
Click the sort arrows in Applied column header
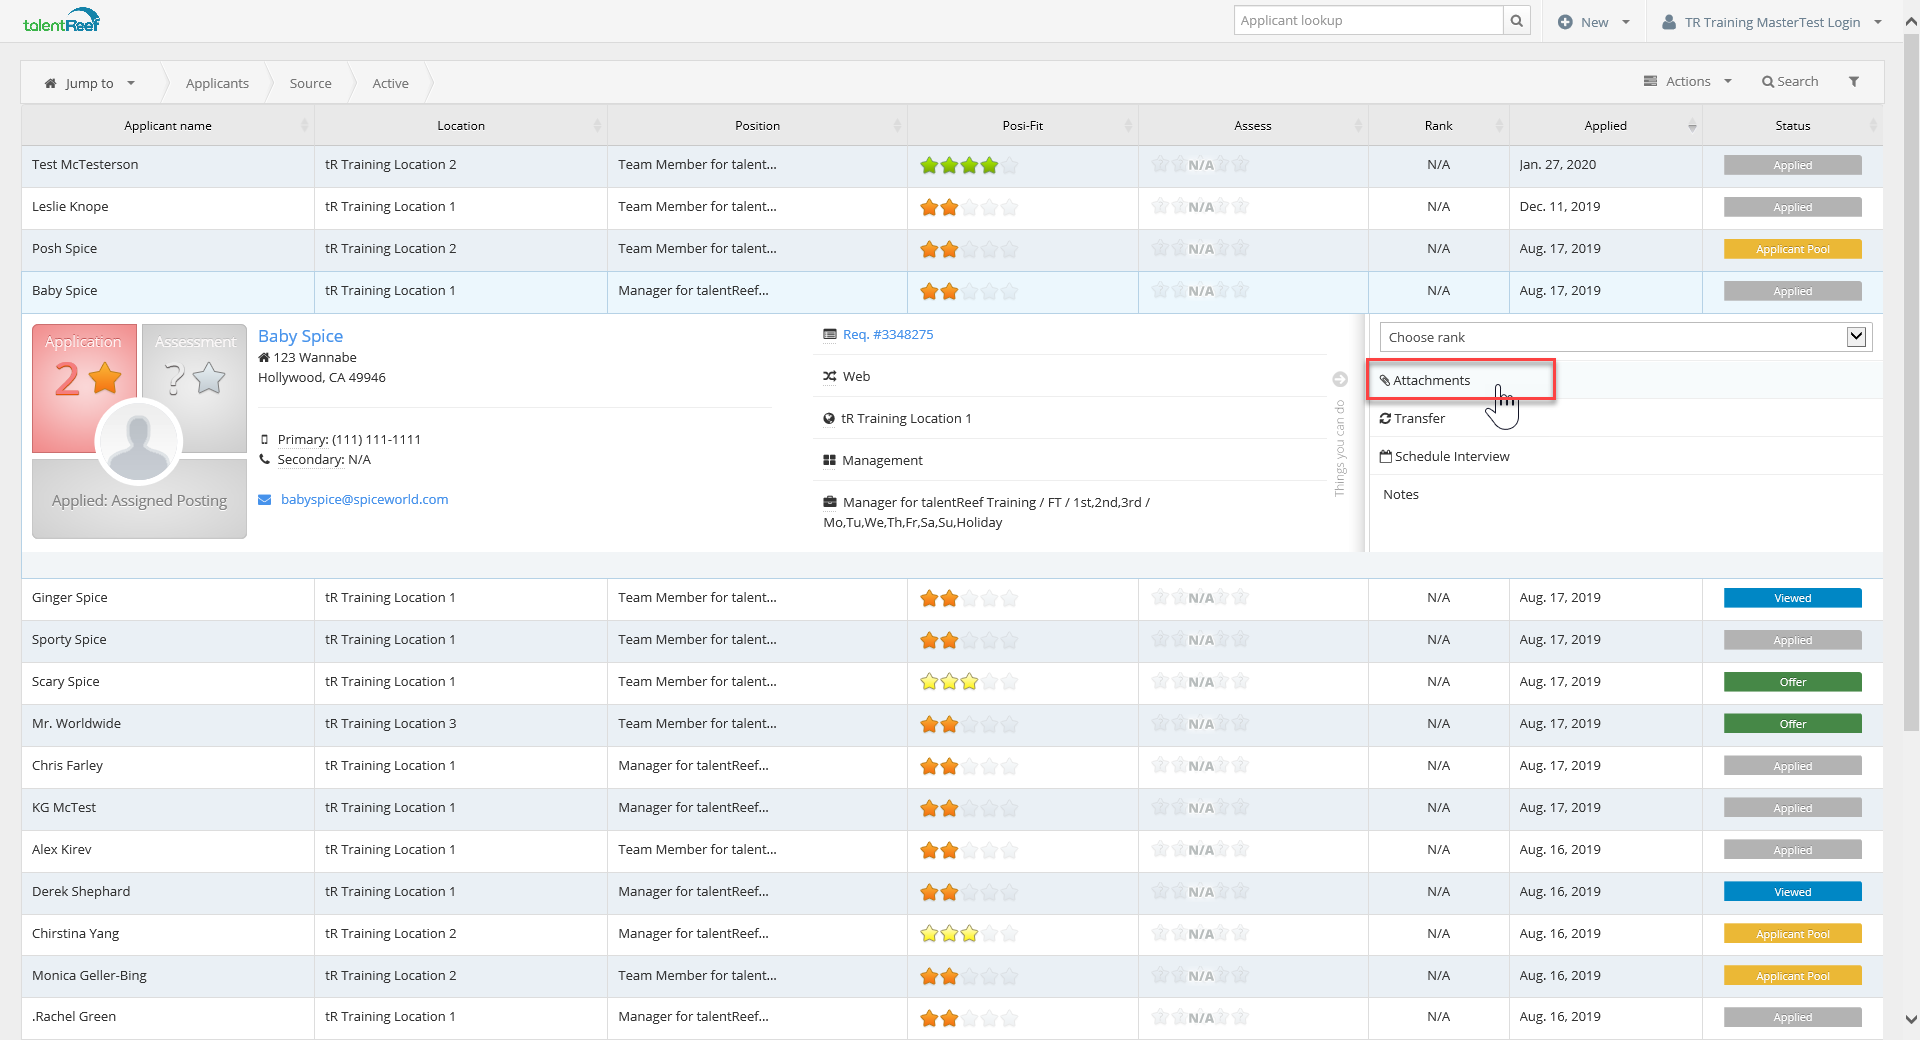tap(1692, 126)
